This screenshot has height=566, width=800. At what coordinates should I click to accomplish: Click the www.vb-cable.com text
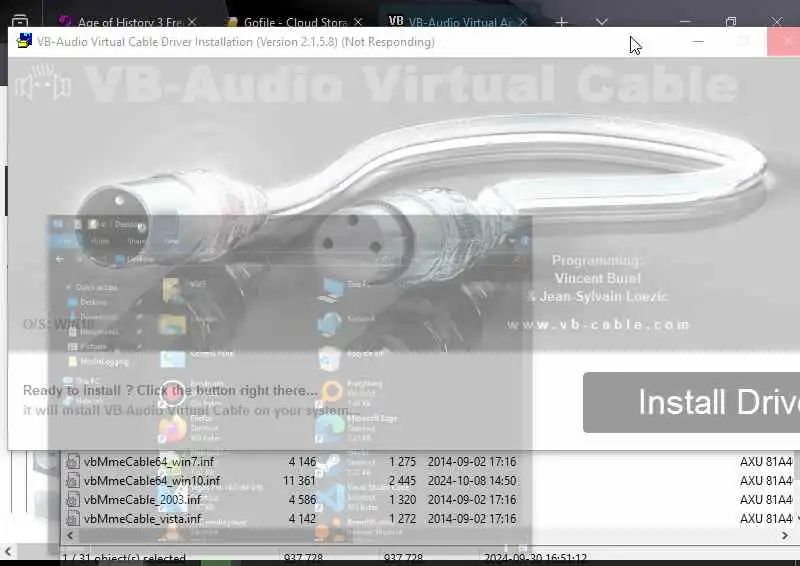click(x=598, y=325)
